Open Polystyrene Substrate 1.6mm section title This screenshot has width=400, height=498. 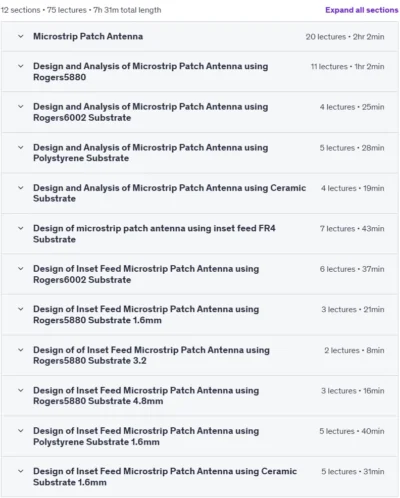(146, 436)
